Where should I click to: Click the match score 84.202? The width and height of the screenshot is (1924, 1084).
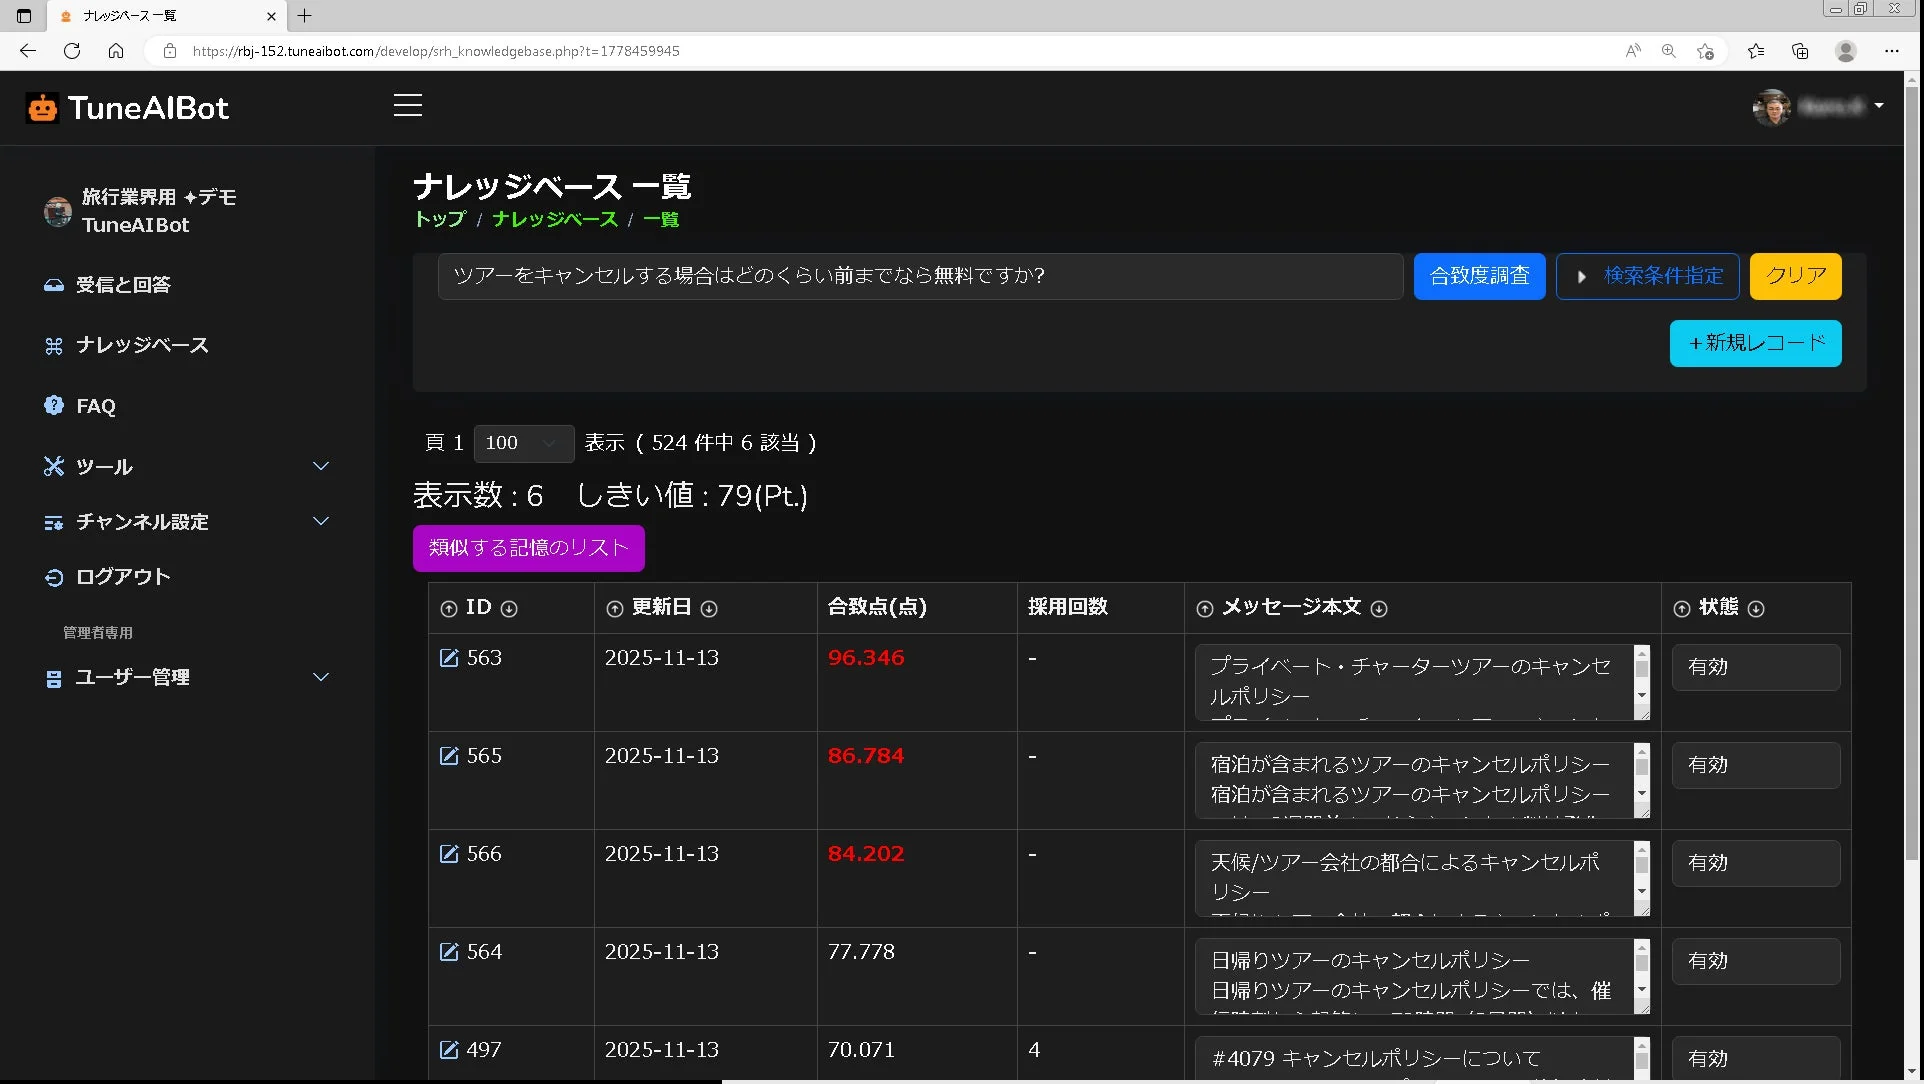coord(866,854)
